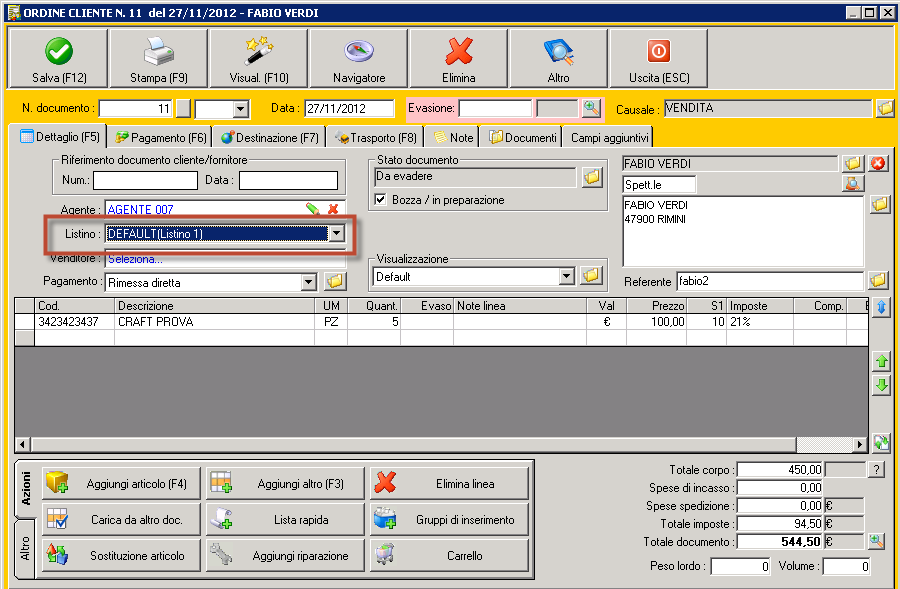This screenshot has height=589, width=900.
Task: Expand the Pagamento dropdown arrow
Action: point(309,282)
